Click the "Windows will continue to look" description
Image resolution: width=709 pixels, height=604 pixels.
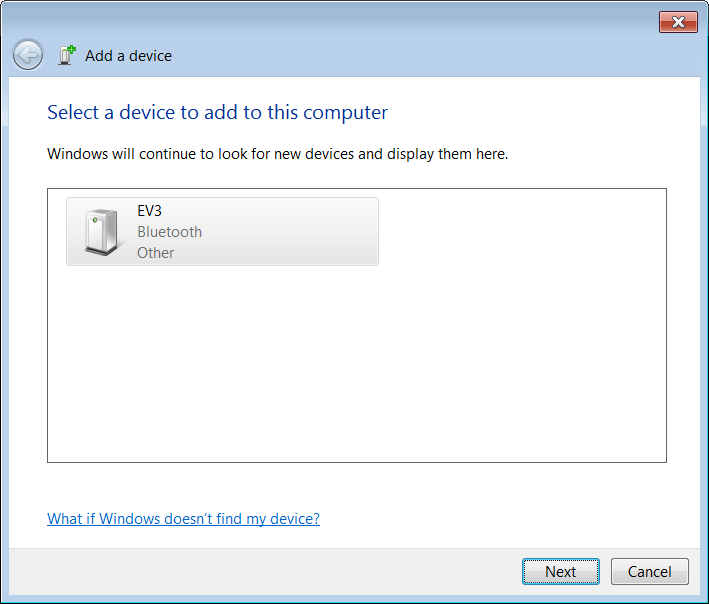pos(277,155)
